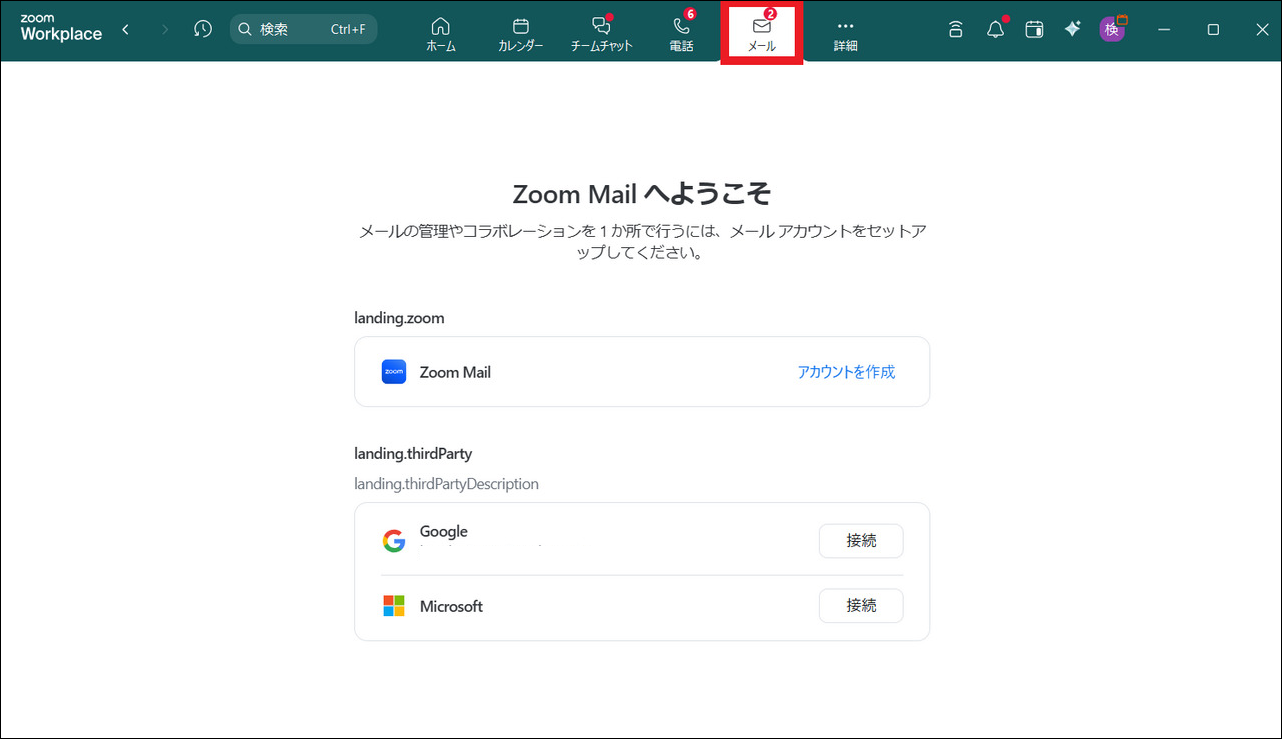Screen dimensions: 1282x739
Task: Open the history clock icon
Action: [x=203, y=30]
